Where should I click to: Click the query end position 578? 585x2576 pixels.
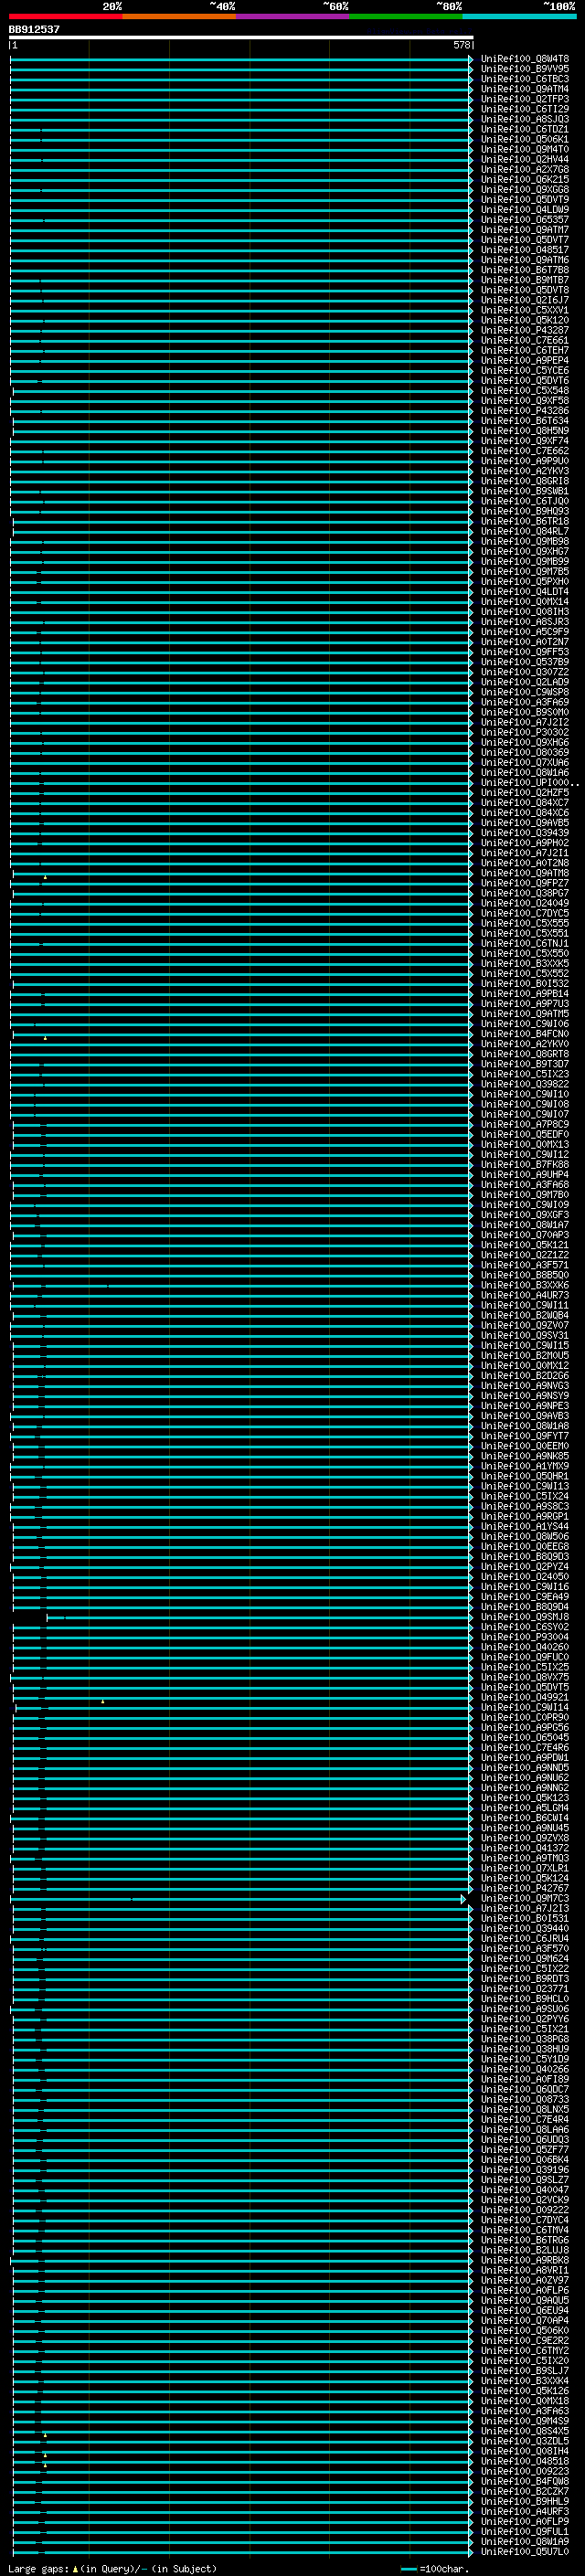coord(461,45)
